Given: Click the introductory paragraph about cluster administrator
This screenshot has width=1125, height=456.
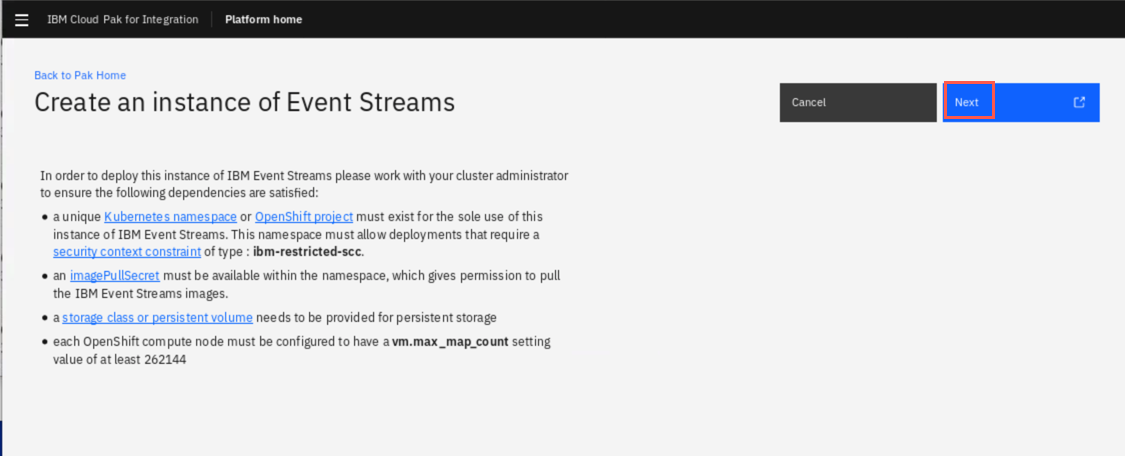Looking at the screenshot, I should [304, 184].
